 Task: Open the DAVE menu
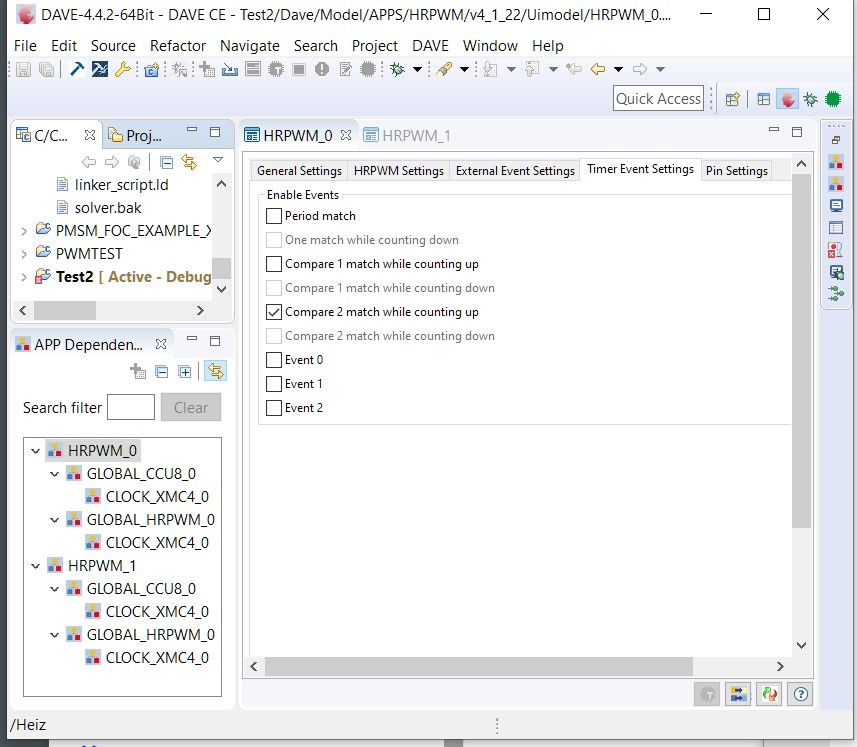click(x=430, y=46)
